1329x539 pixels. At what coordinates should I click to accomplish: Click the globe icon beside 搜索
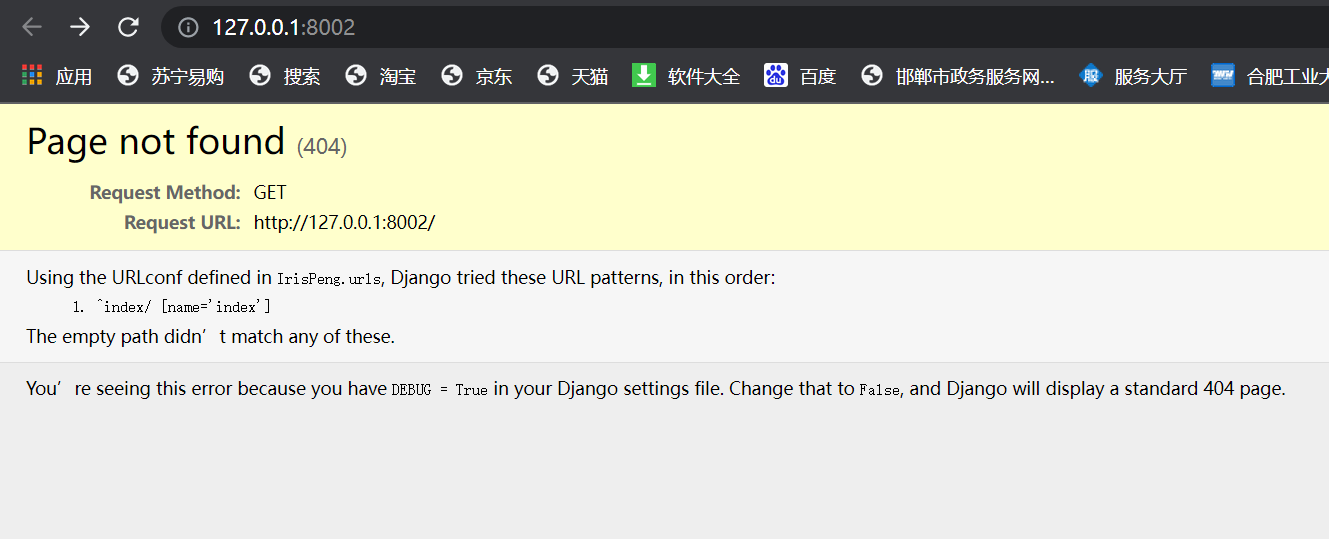tap(260, 75)
